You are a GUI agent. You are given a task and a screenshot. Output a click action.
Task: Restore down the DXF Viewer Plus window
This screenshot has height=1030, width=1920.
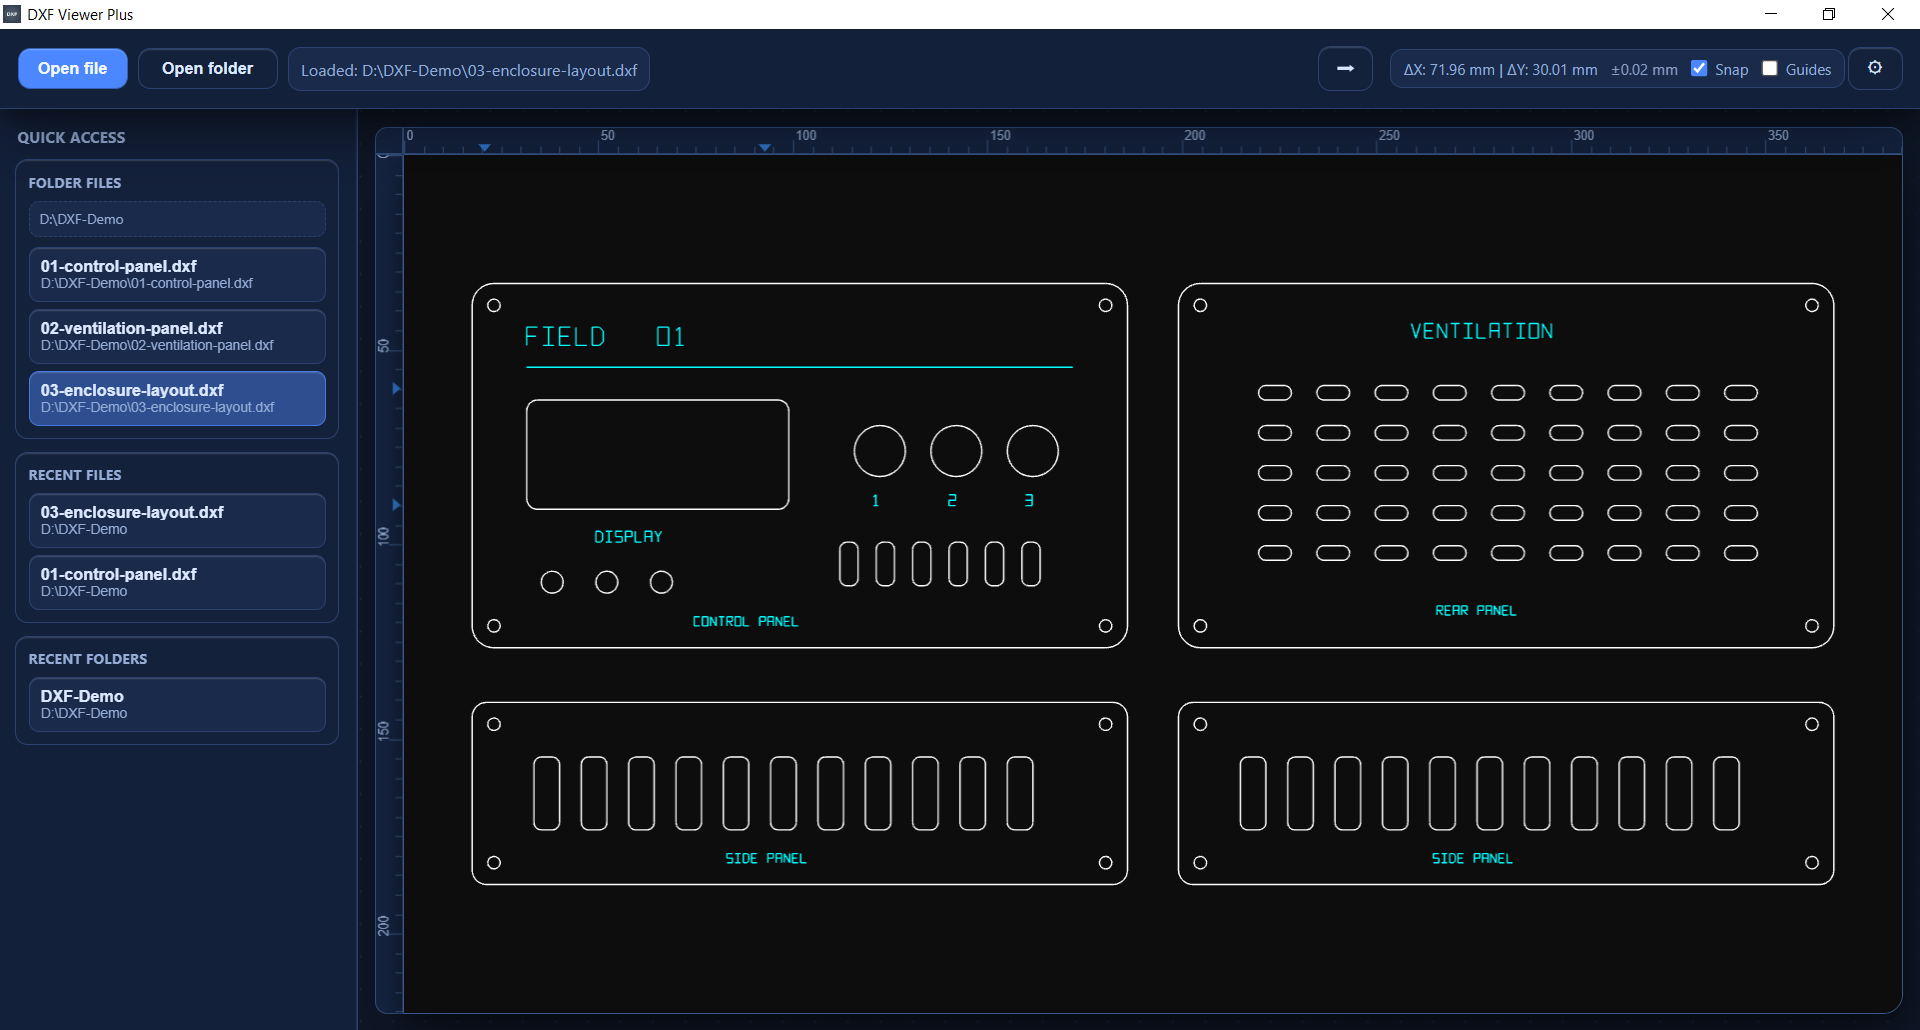(x=1829, y=14)
